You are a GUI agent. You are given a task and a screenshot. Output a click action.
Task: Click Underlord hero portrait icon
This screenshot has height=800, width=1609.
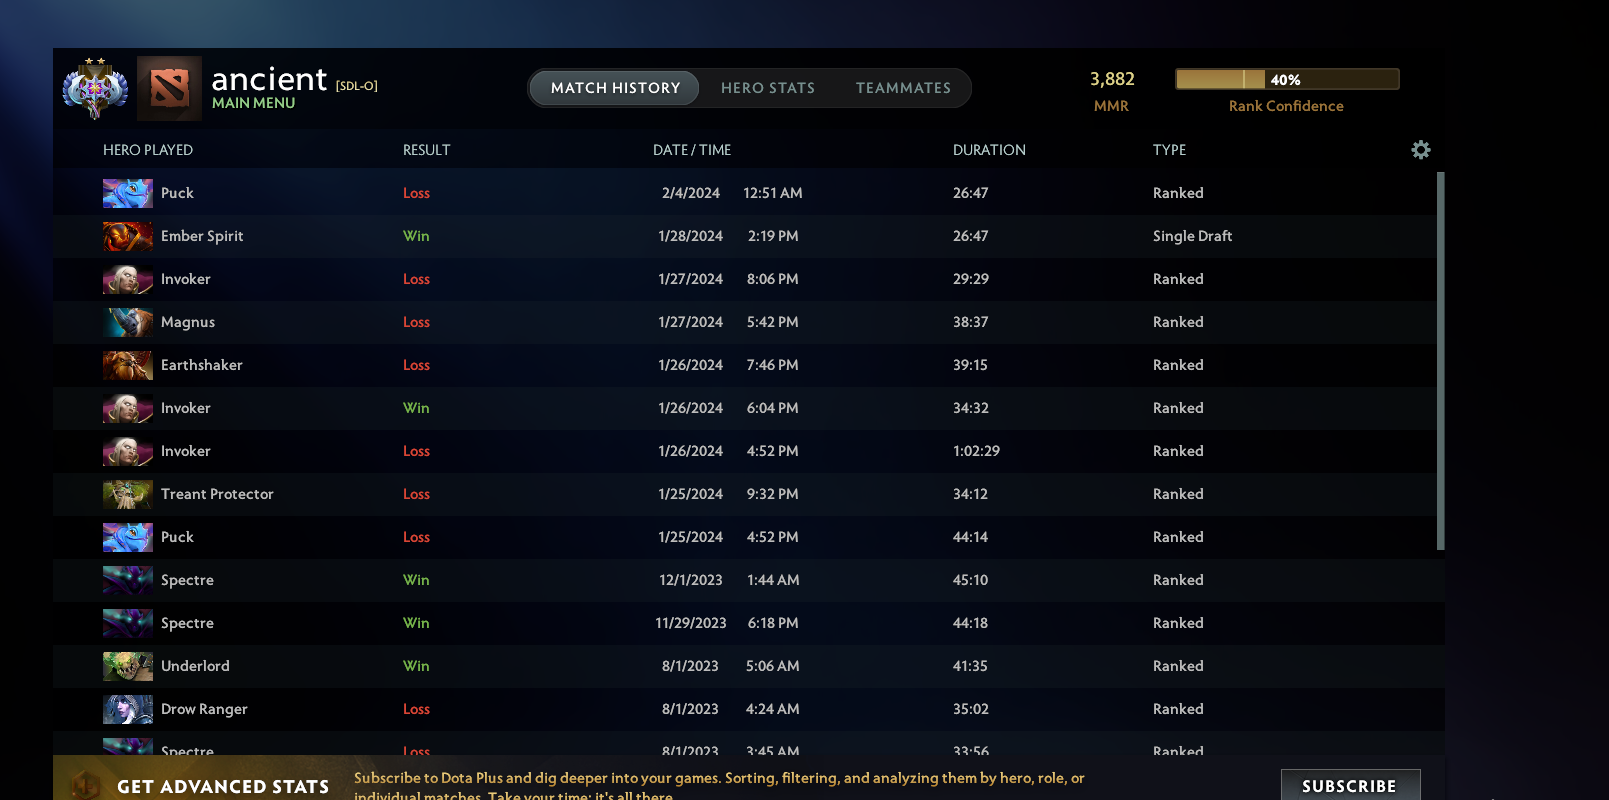pyautogui.click(x=128, y=667)
